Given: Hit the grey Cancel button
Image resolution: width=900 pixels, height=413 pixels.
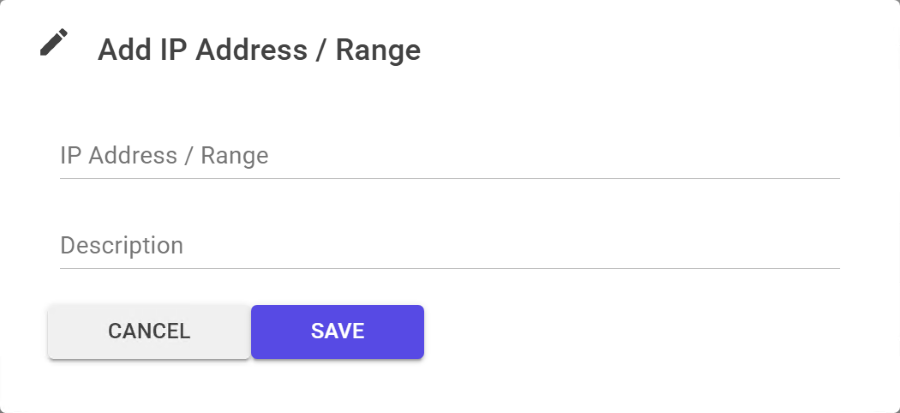Looking at the screenshot, I should [149, 331].
